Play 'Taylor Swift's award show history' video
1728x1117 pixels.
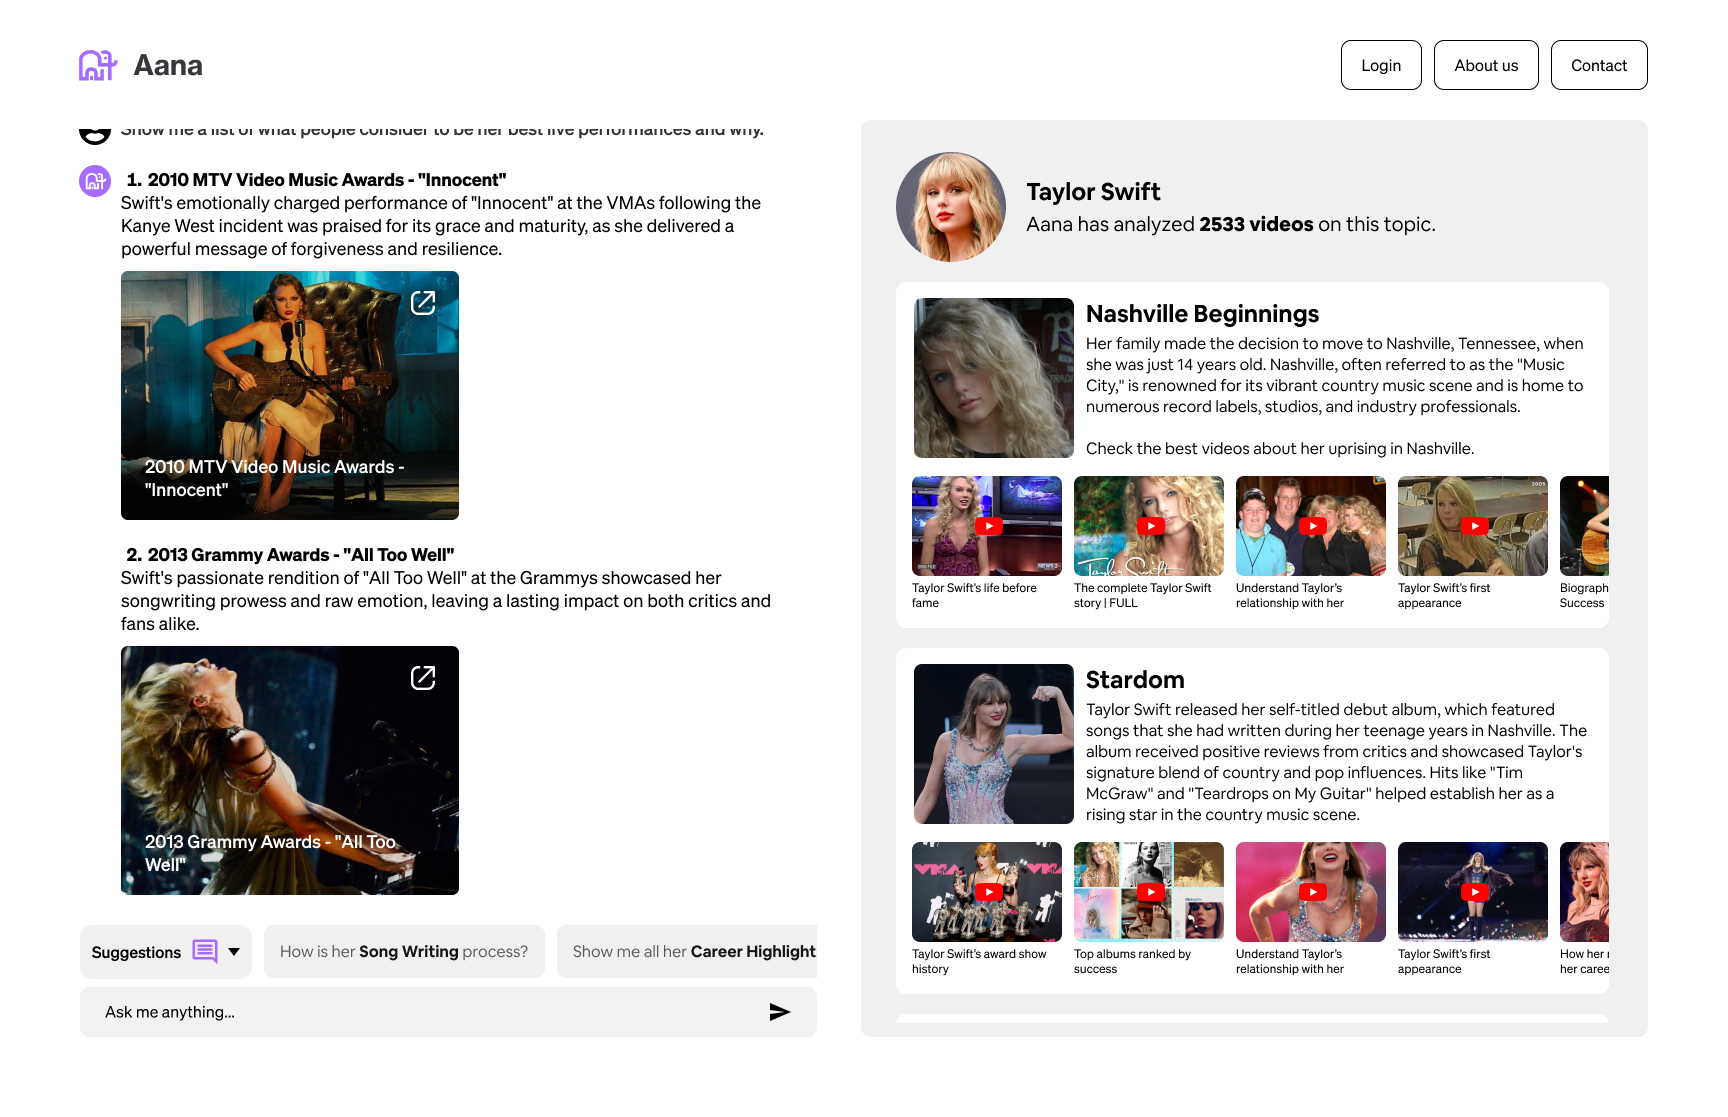pyautogui.click(x=987, y=892)
